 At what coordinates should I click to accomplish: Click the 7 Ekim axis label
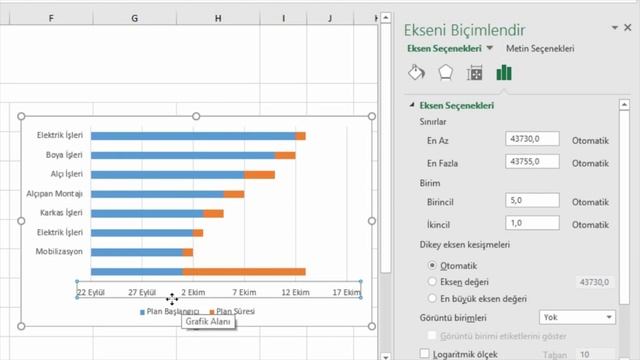coord(244,292)
